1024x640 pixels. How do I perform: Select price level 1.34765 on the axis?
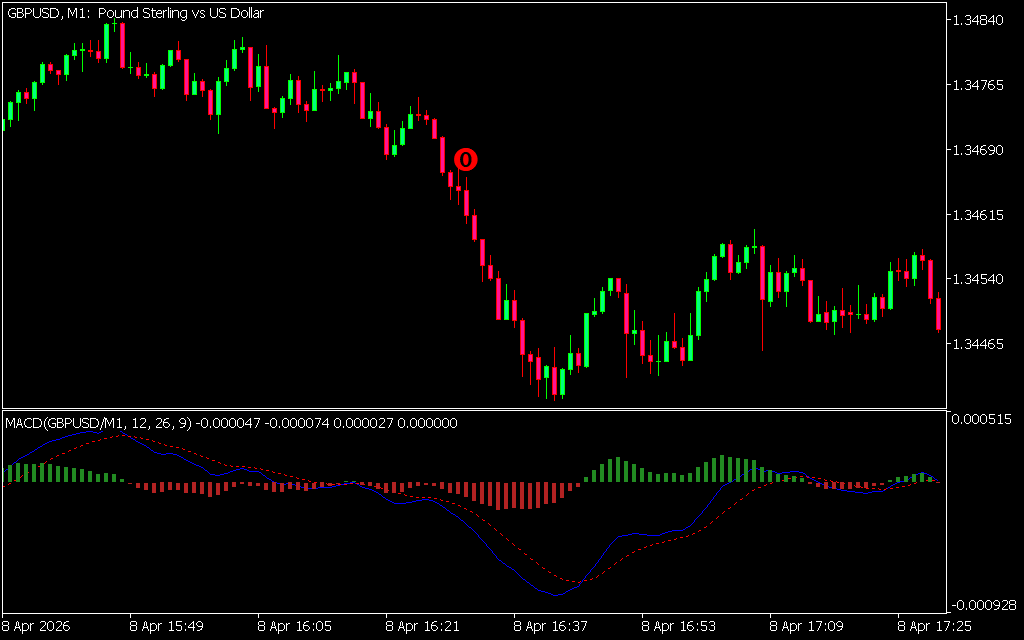981,86
